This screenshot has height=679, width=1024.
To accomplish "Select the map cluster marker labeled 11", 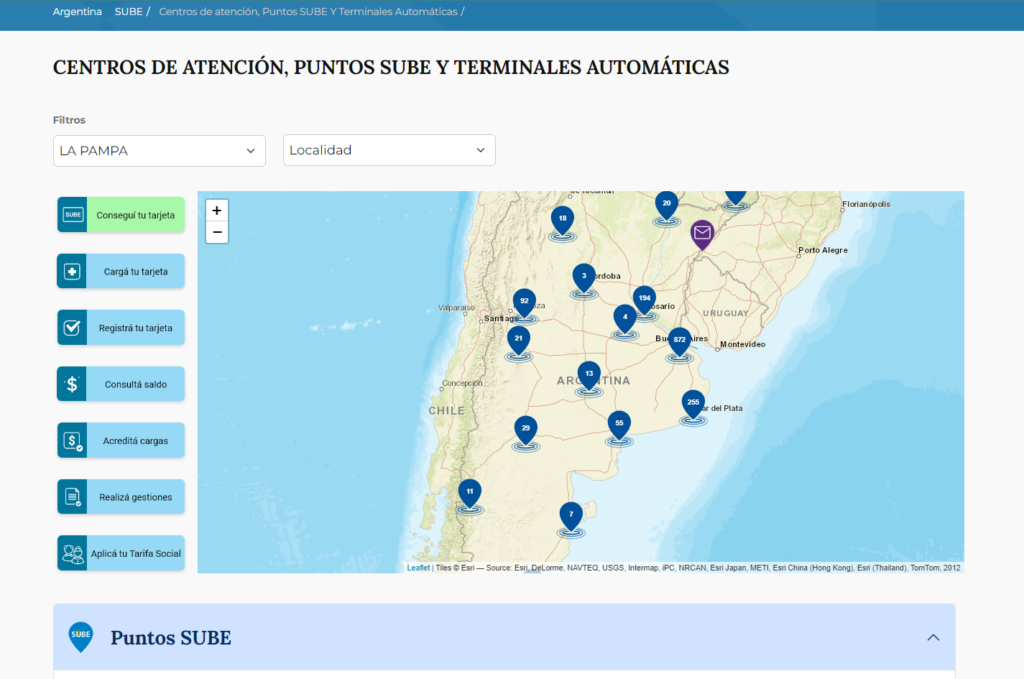I will 470,496.
